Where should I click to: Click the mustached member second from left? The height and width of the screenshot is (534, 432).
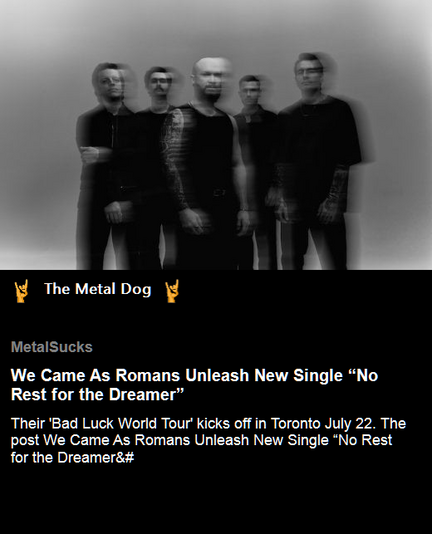coord(155,163)
